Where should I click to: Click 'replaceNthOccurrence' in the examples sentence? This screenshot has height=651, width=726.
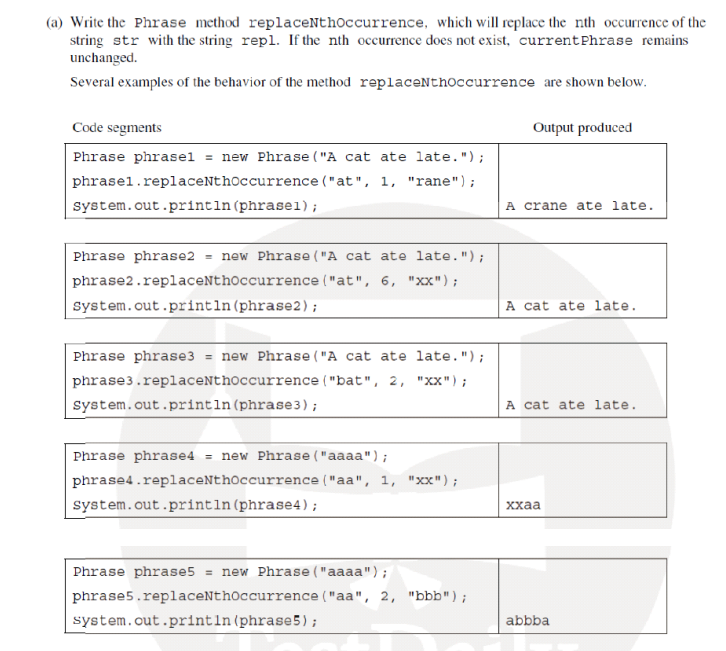(447, 82)
